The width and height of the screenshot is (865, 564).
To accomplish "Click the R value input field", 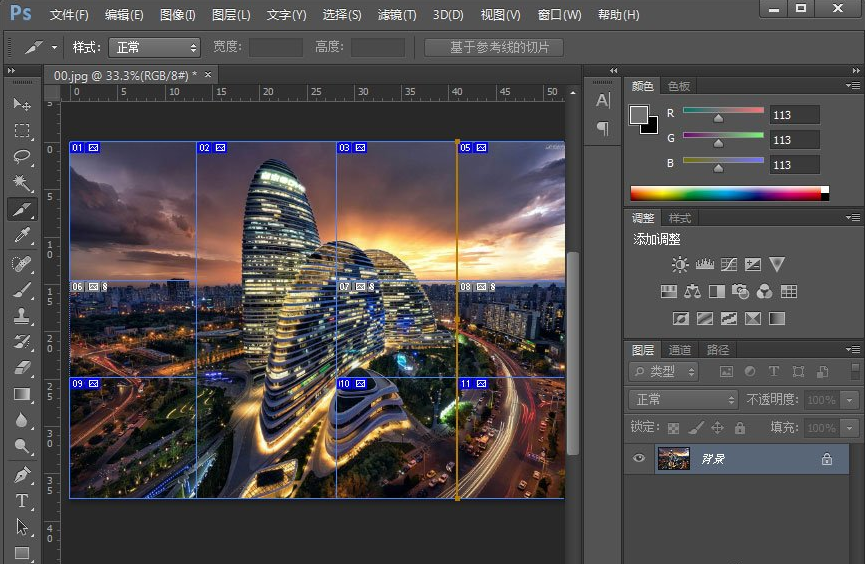I will tap(794, 115).
